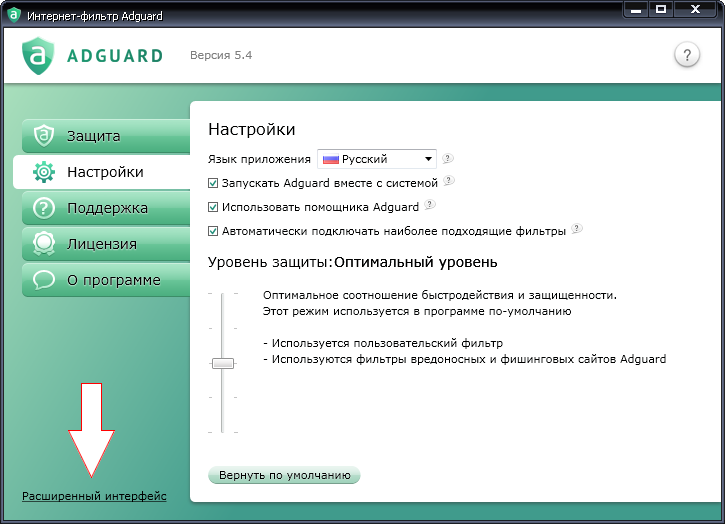725x524 pixels.
Task: Open help with the question mark button
Action: point(687,55)
